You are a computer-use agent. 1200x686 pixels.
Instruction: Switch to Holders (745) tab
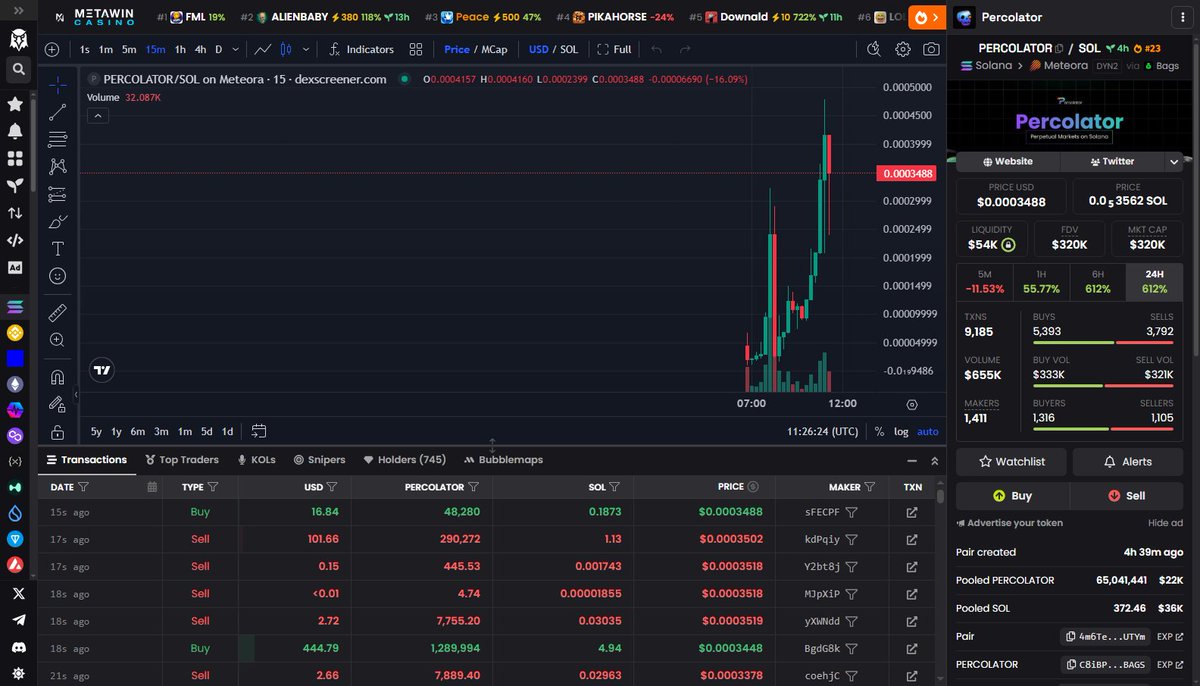click(x=405, y=460)
